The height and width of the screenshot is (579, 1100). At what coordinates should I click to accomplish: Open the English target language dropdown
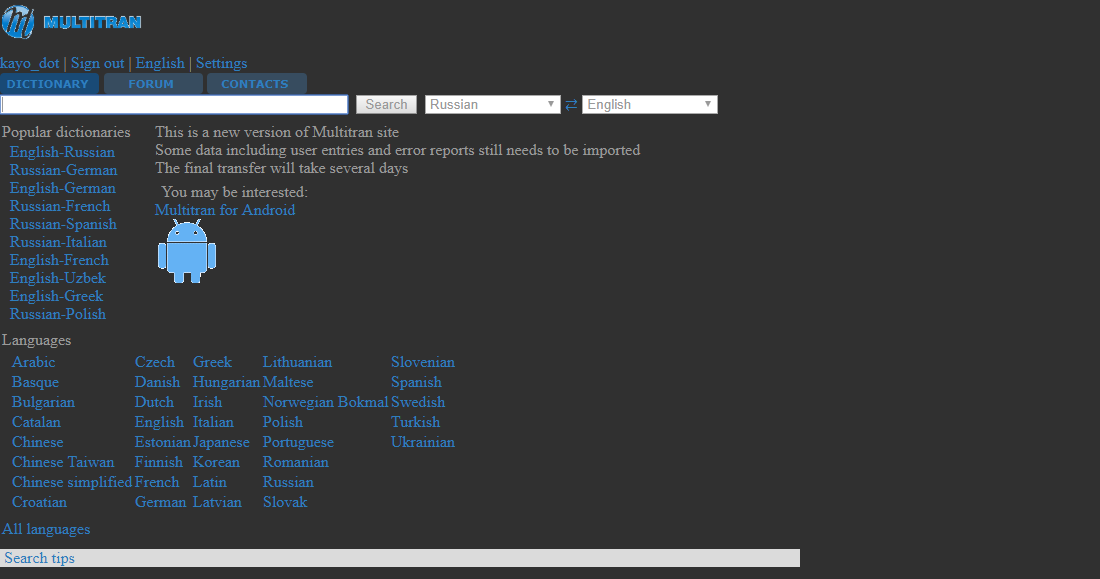point(650,105)
